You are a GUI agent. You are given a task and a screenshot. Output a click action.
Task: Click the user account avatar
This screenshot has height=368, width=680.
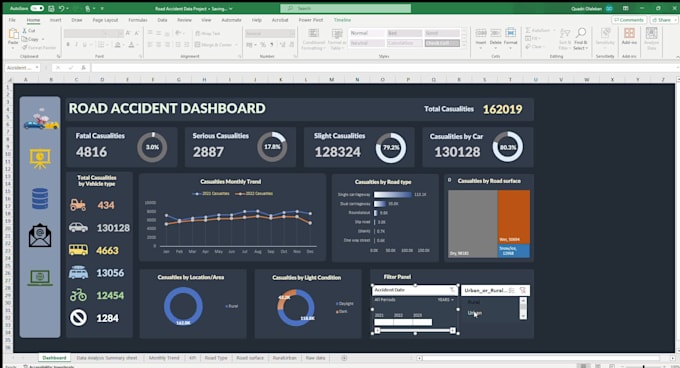click(x=609, y=8)
